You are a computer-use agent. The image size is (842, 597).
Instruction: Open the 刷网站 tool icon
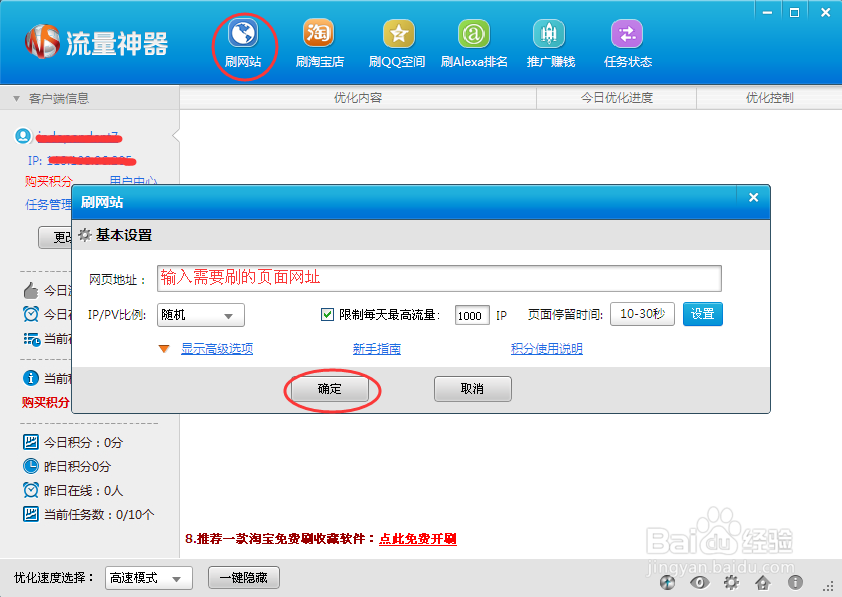tap(243, 35)
